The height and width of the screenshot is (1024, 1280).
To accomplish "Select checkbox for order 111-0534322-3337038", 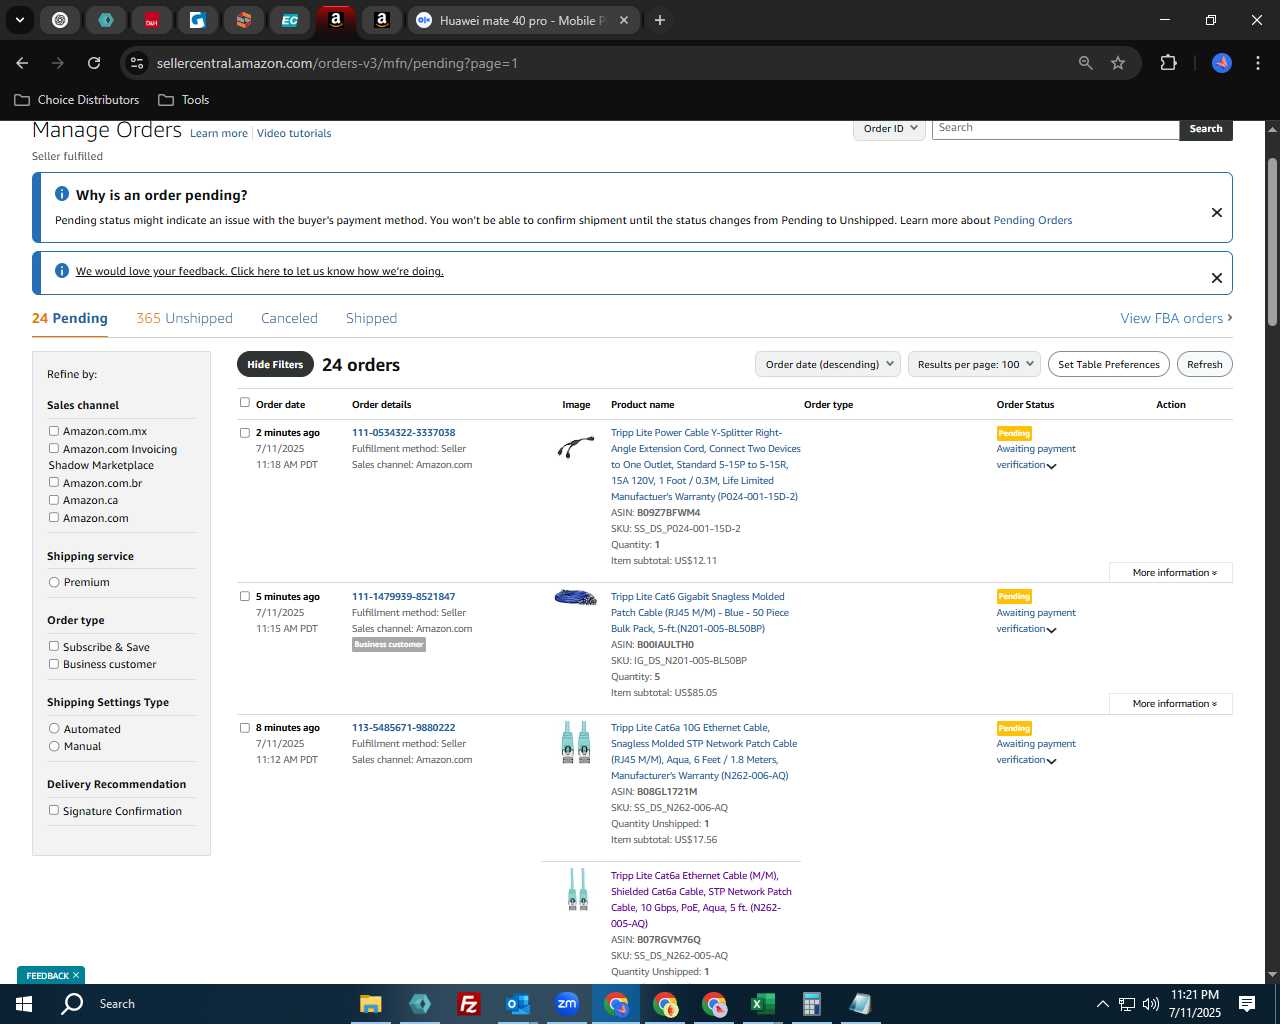I will tap(245, 433).
